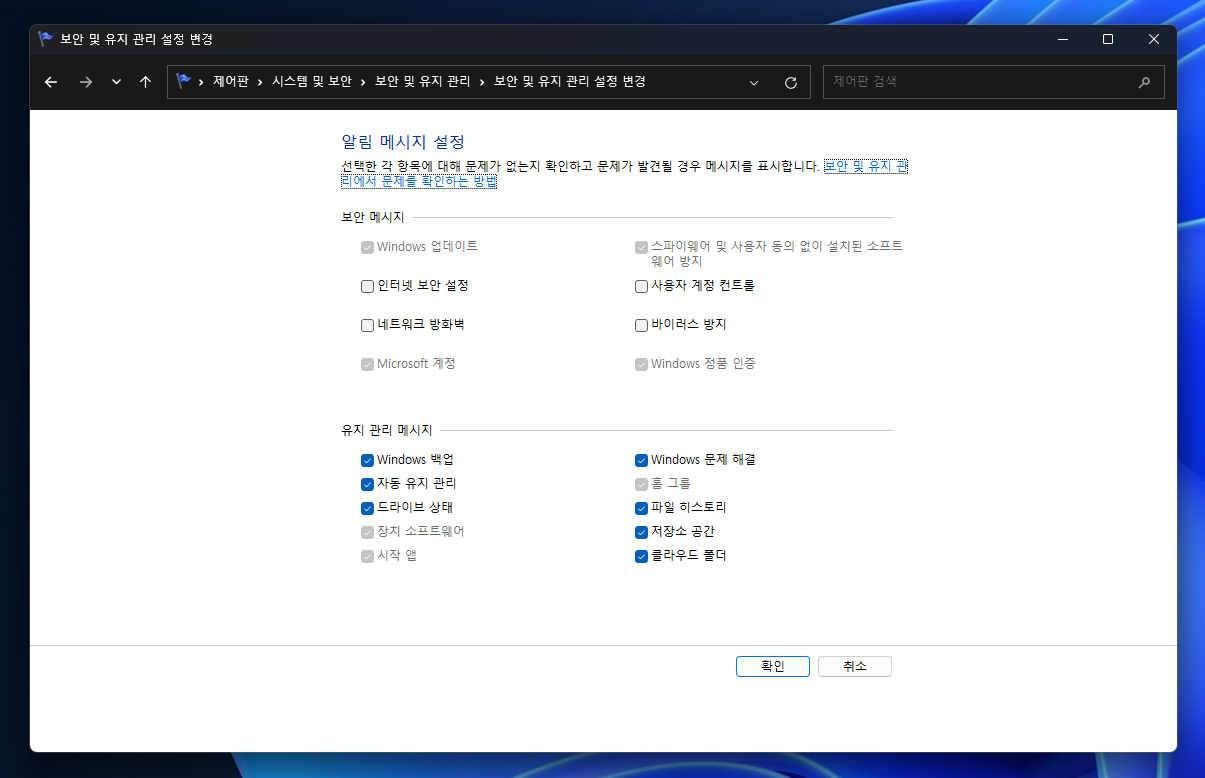Image resolution: width=1205 pixels, height=778 pixels.
Task: Expand the address bar history chevron
Action: click(x=754, y=82)
